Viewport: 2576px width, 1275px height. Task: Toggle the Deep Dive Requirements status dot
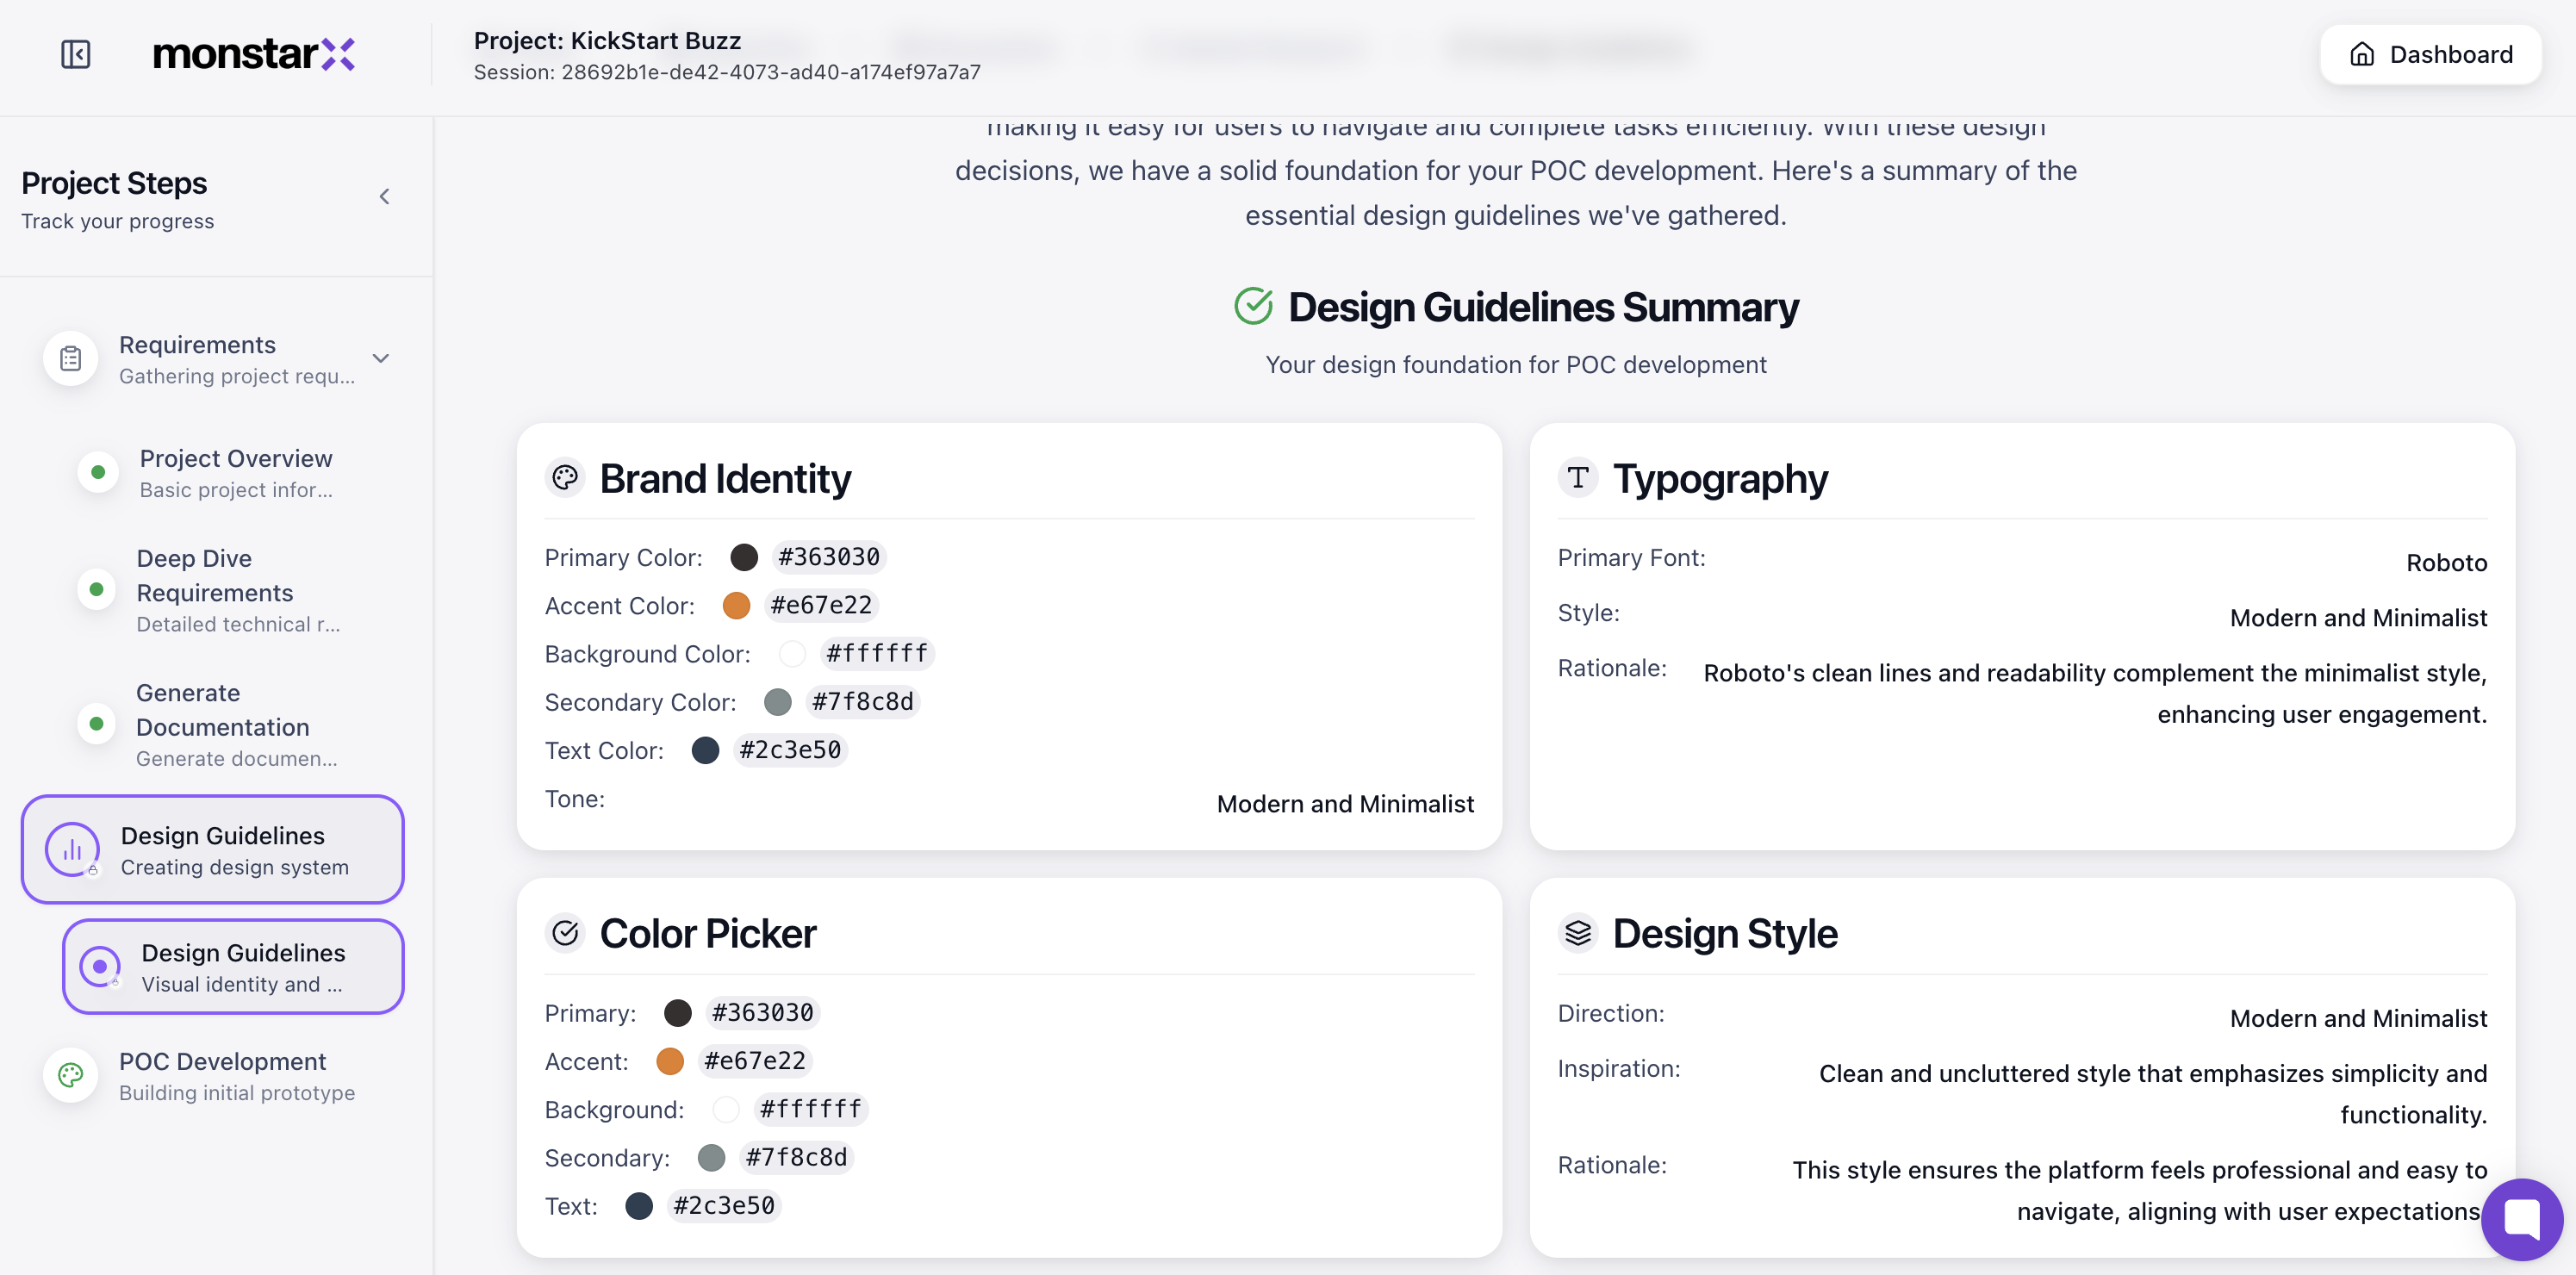(97, 589)
